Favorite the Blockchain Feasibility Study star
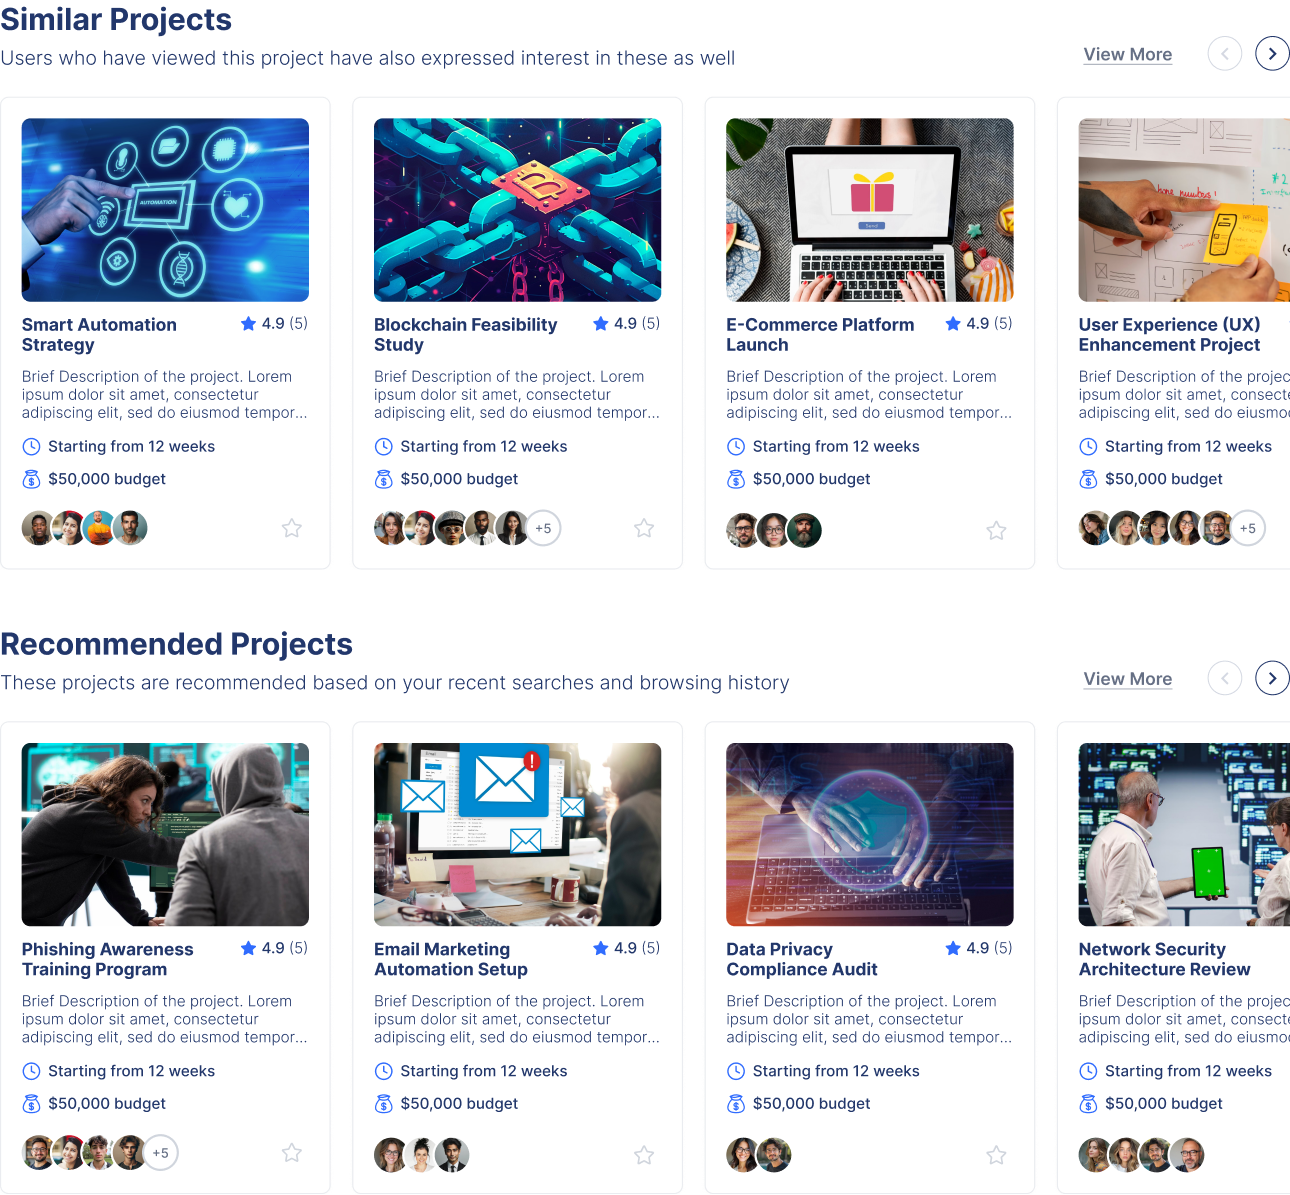Image resolution: width=1290 pixels, height=1195 pixels. point(644,528)
